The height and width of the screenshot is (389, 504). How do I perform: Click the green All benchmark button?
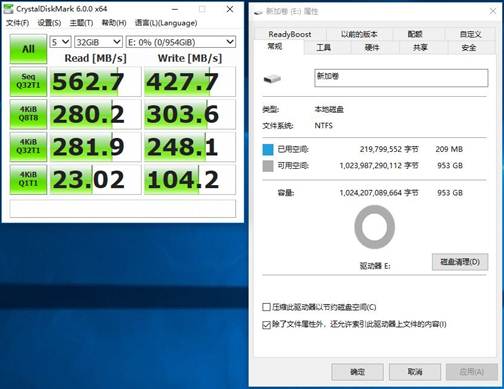(28, 49)
